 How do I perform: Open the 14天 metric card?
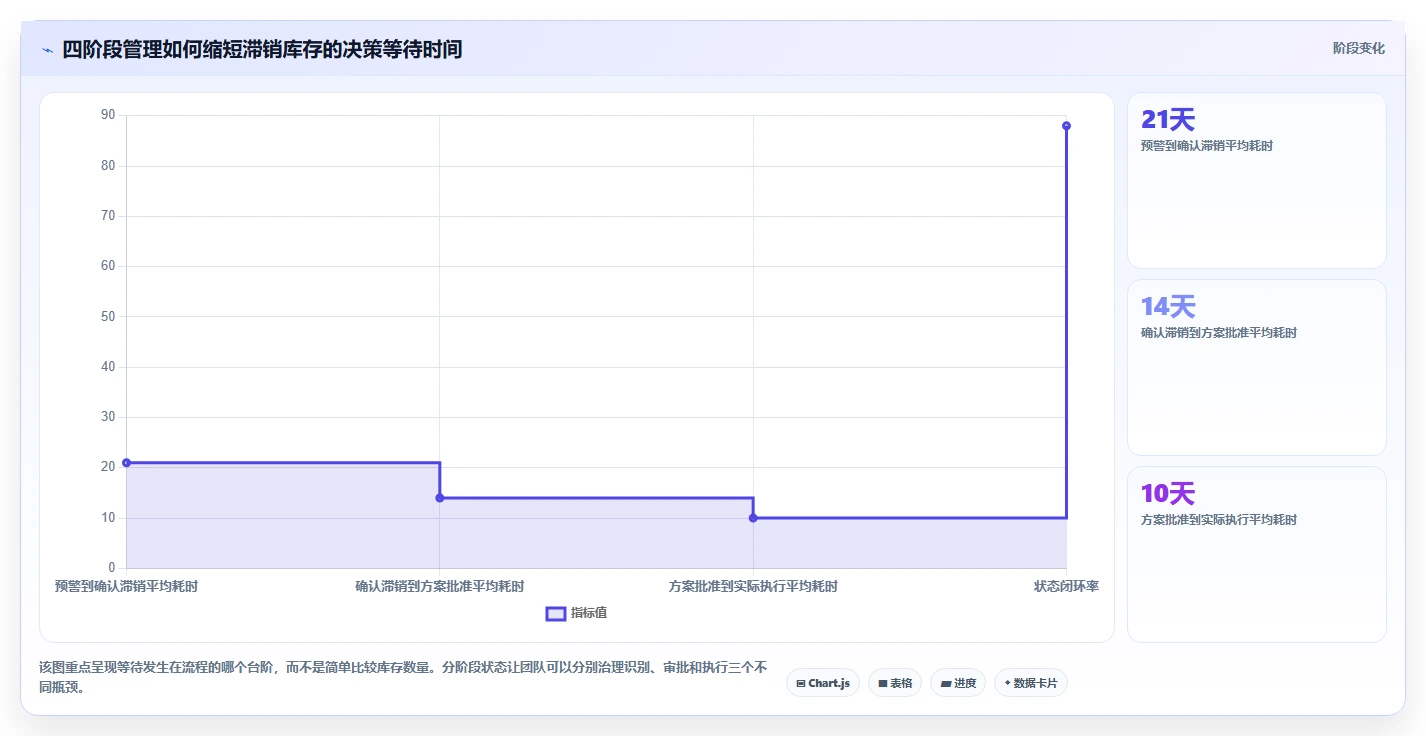tap(1257, 368)
